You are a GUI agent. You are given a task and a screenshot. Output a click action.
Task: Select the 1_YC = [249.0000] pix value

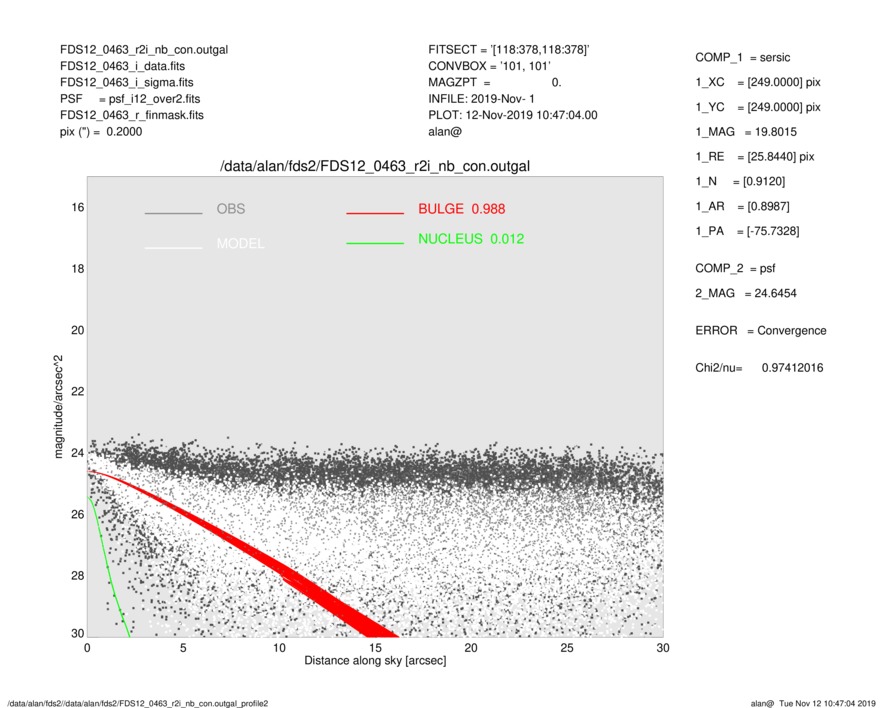758,107
